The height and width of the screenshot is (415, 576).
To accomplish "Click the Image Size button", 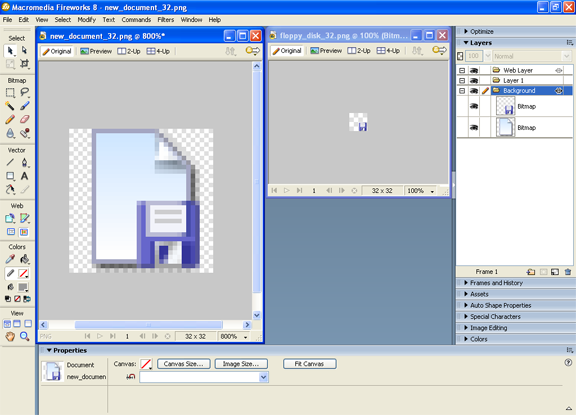I will point(241,364).
